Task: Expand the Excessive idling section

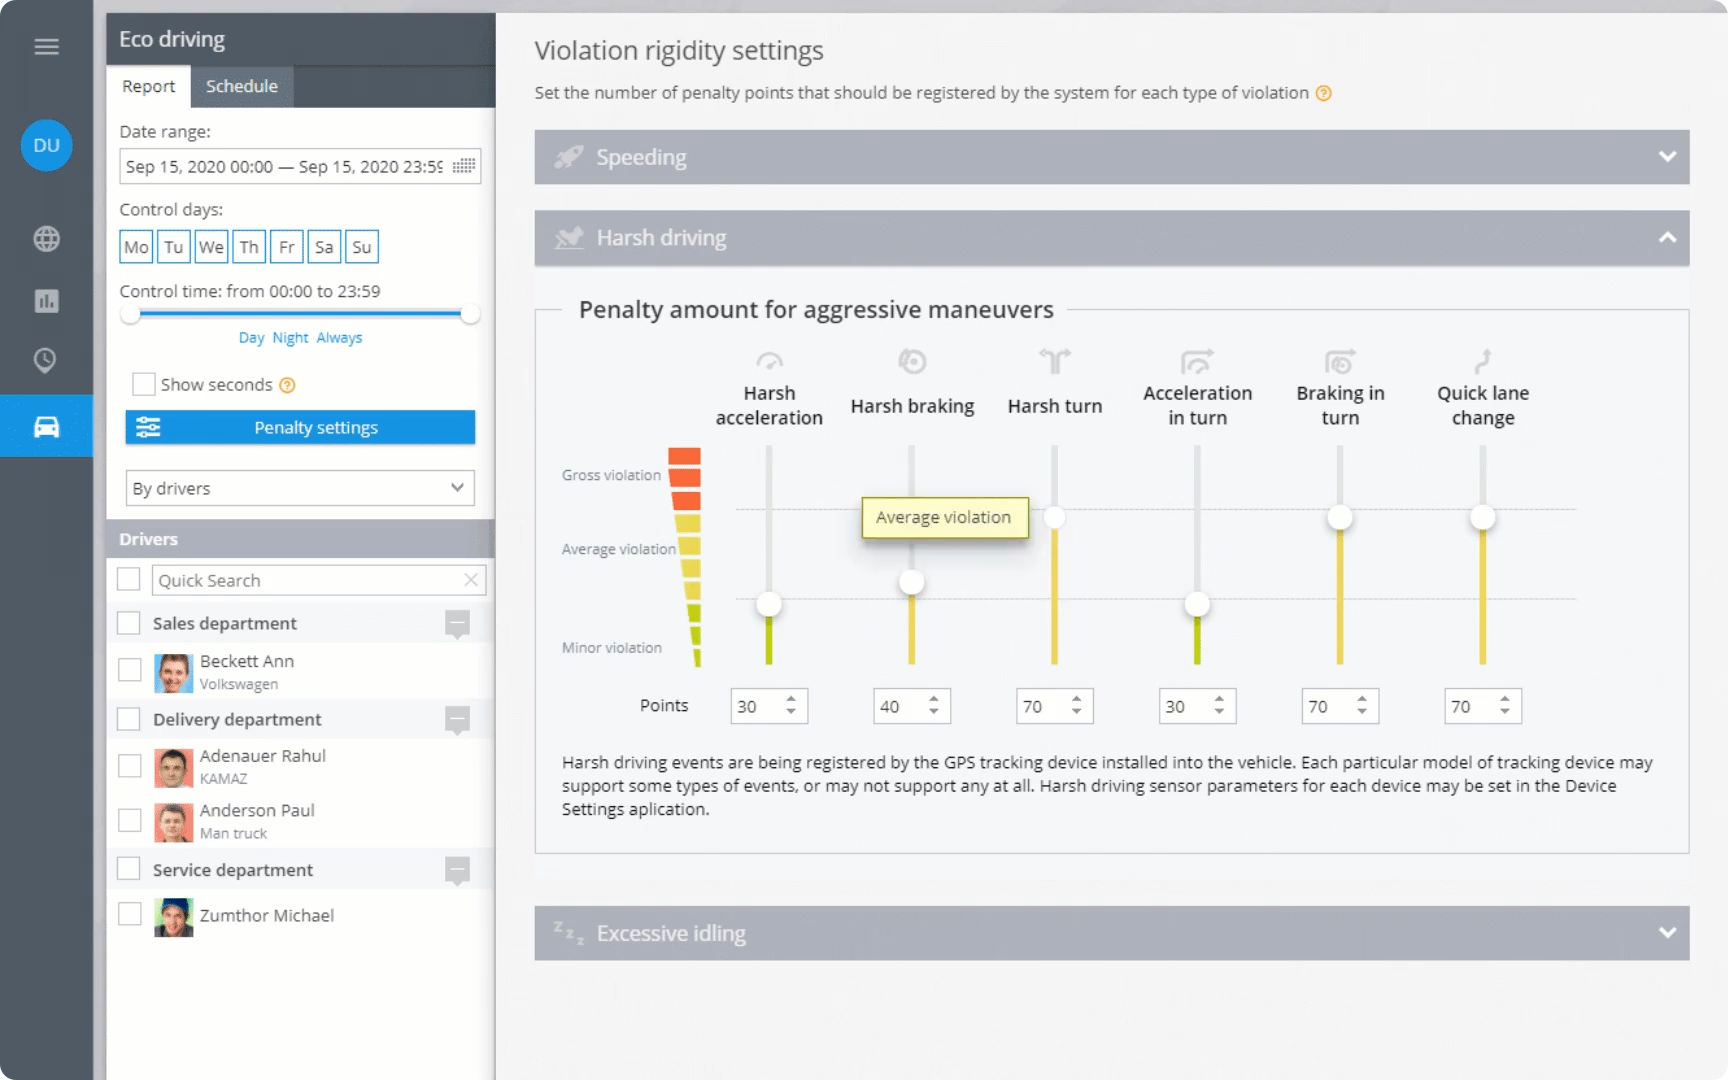Action: (x=1667, y=932)
